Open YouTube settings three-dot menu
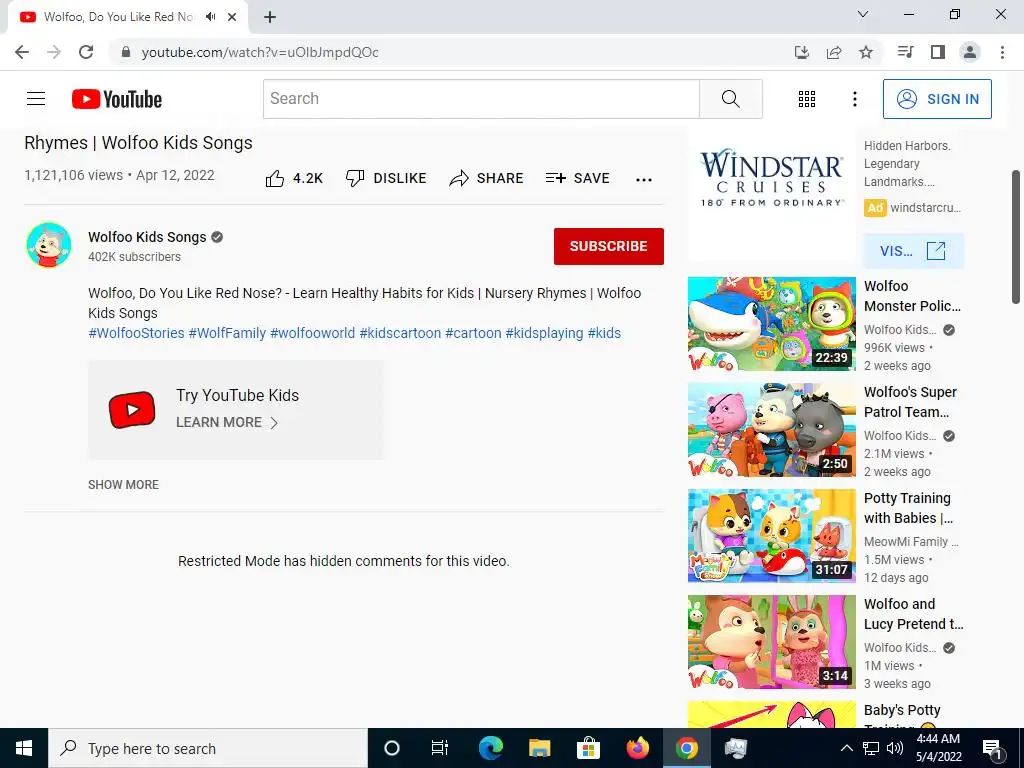Screen dimensions: 1024x768 [854, 99]
